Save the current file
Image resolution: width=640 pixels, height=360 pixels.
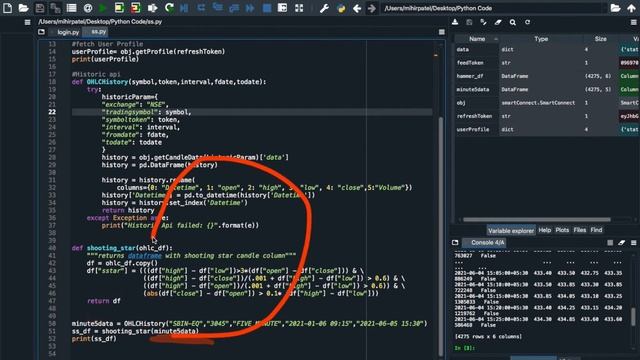[40, 8]
